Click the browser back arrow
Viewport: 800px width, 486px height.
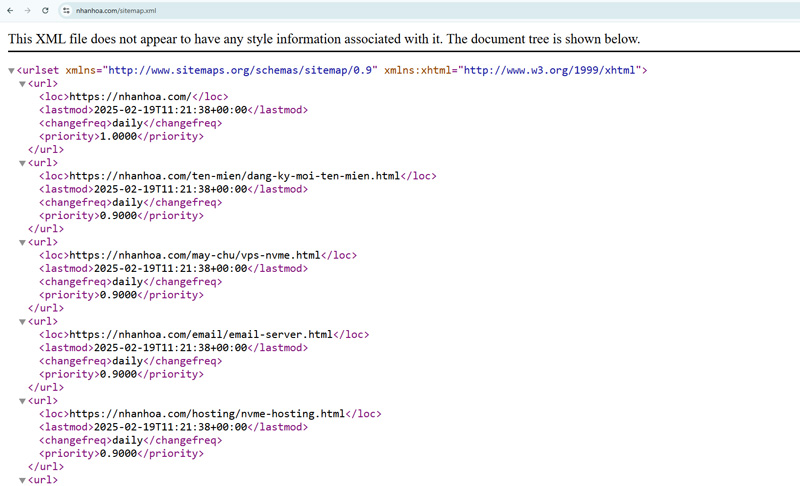point(11,10)
